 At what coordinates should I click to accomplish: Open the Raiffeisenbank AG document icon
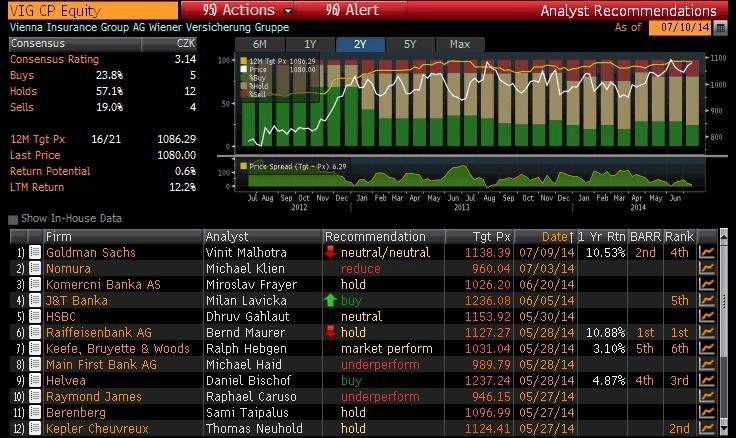[x=35, y=332]
